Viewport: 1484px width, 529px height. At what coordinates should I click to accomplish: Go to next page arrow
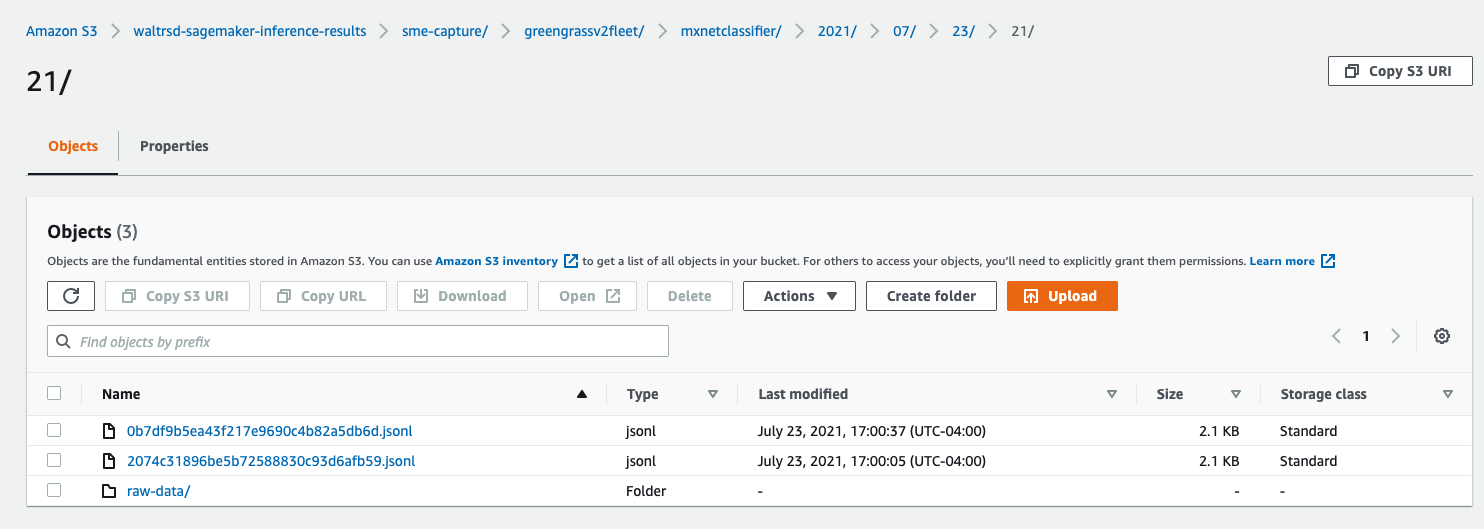click(1396, 336)
